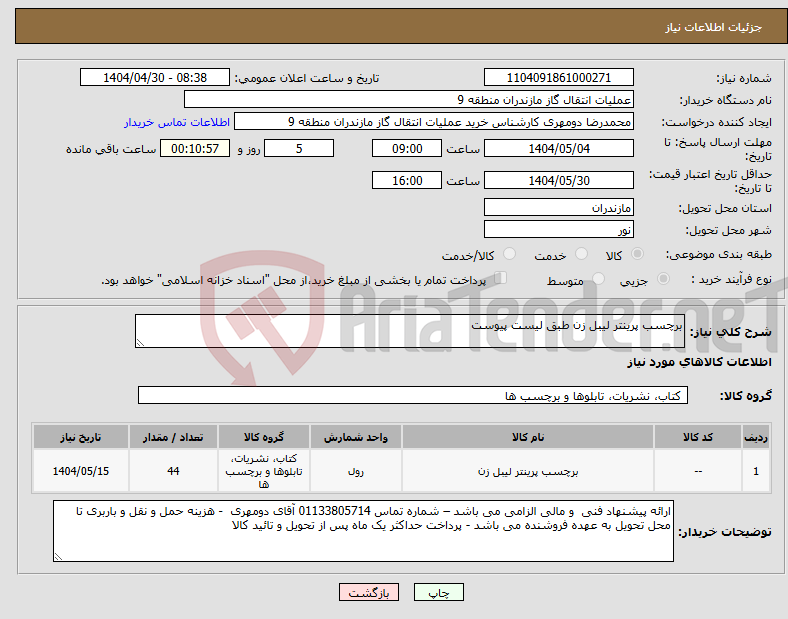This screenshot has height=619, width=788.
Task: Click request creator name field
Action: pyautogui.click(x=434, y=122)
